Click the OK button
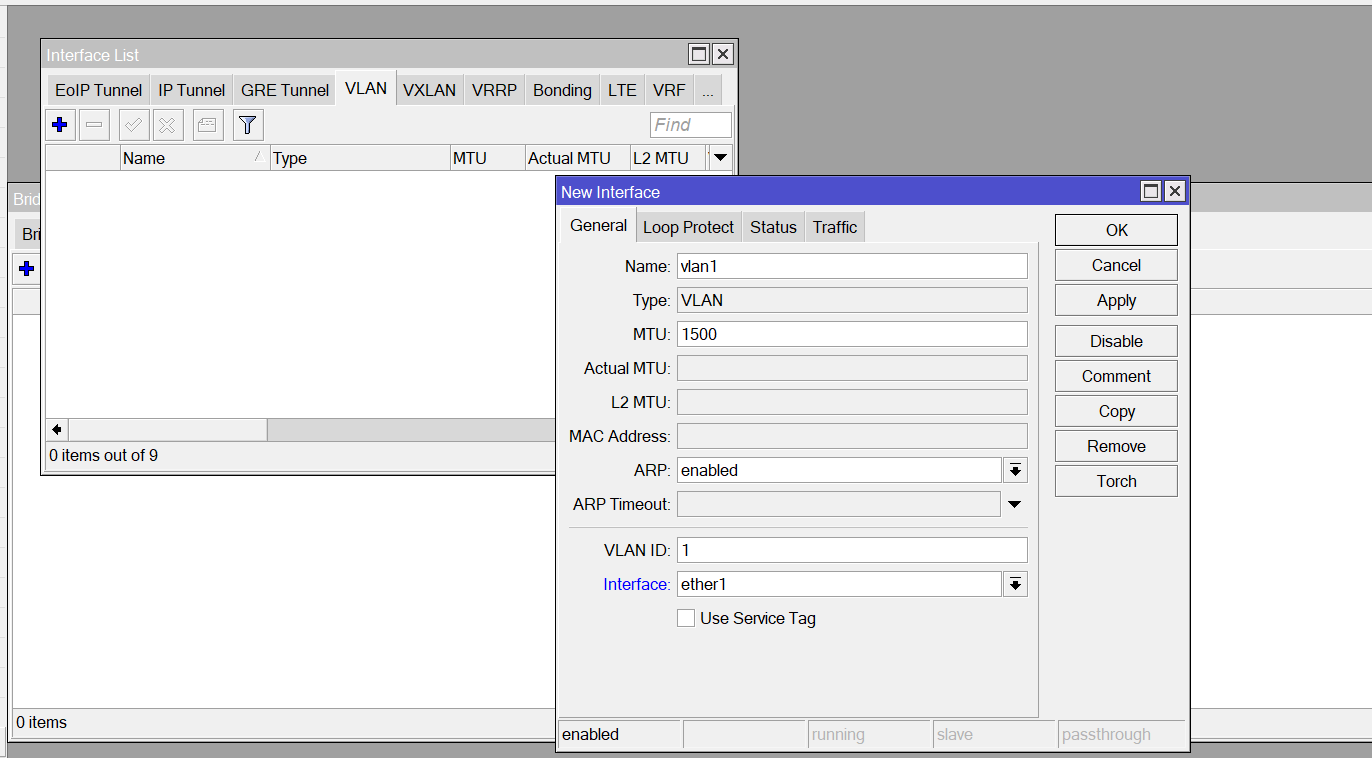The height and width of the screenshot is (758, 1372). [1116, 230]
